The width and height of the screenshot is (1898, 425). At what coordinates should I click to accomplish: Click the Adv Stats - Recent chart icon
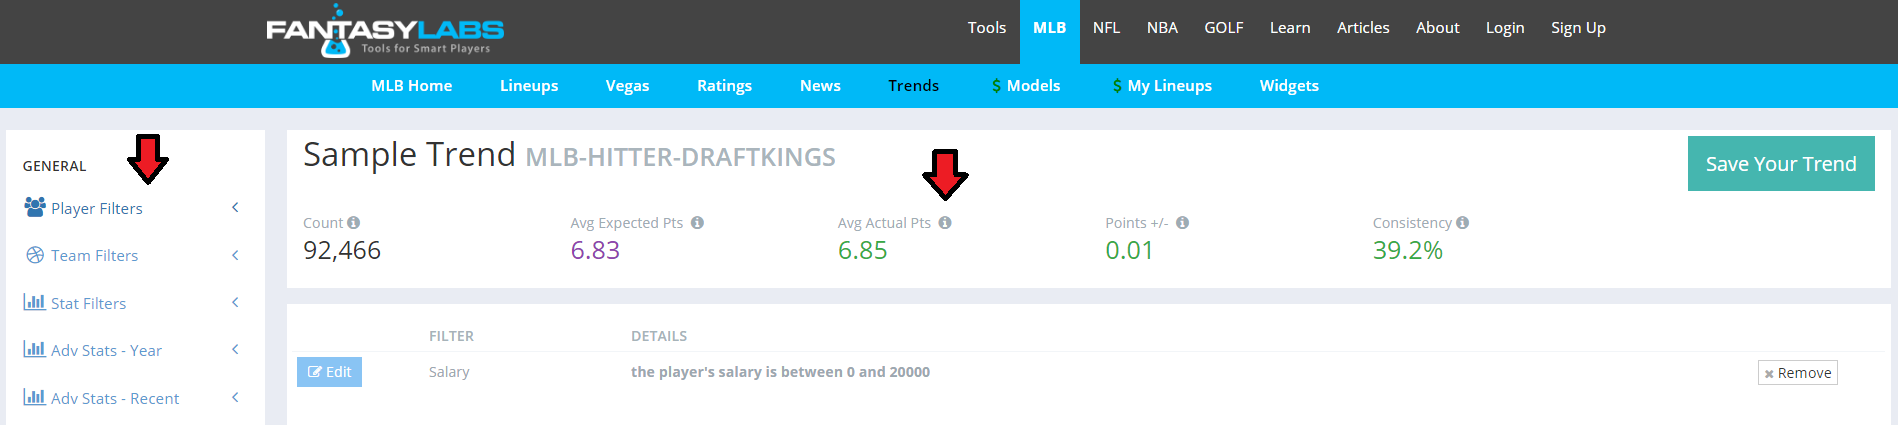tap(34, 397)
